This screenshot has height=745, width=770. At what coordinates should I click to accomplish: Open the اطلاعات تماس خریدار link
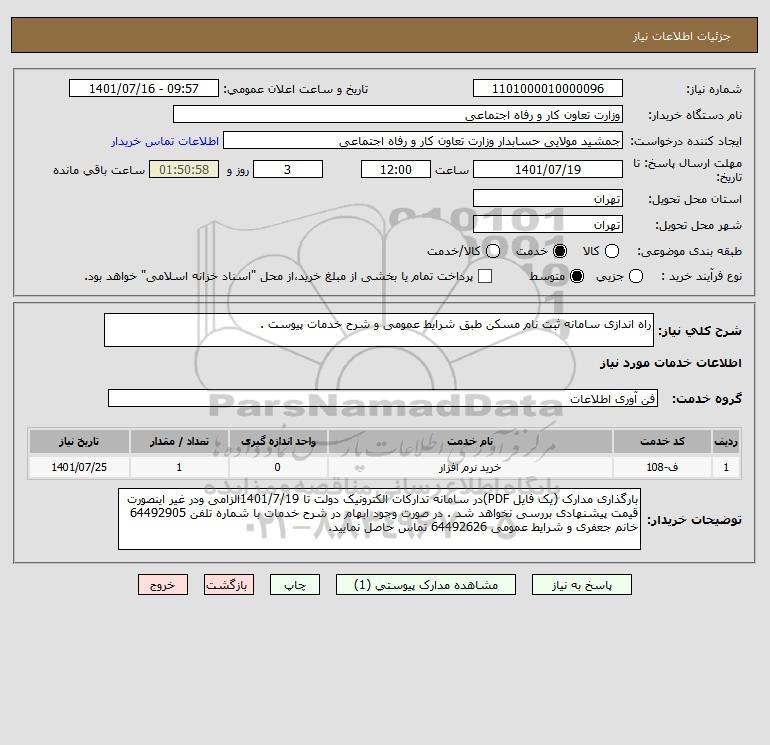coord(165,141)
